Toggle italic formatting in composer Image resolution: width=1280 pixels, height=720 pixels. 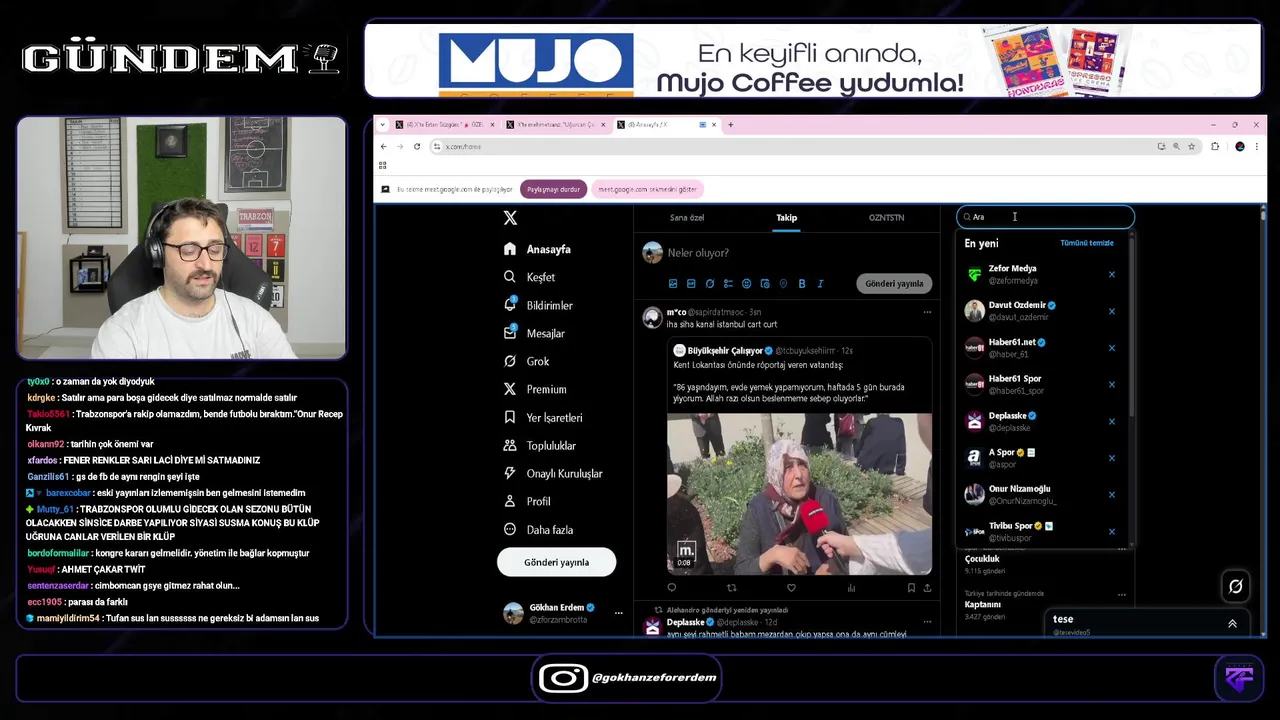point(820,284)
